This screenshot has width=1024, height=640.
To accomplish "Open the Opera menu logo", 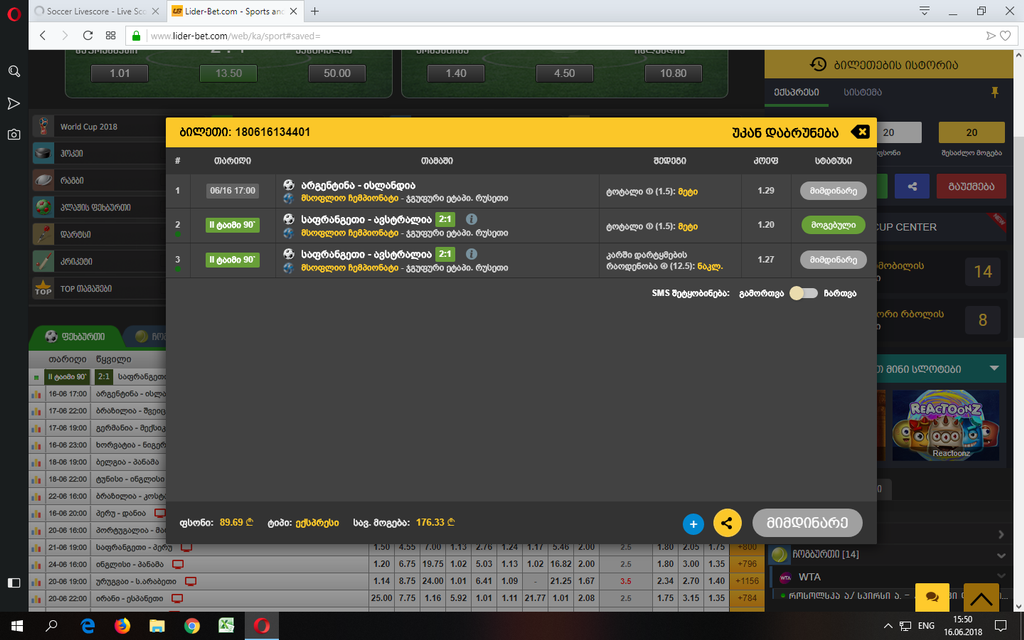I will click(14, 13).
